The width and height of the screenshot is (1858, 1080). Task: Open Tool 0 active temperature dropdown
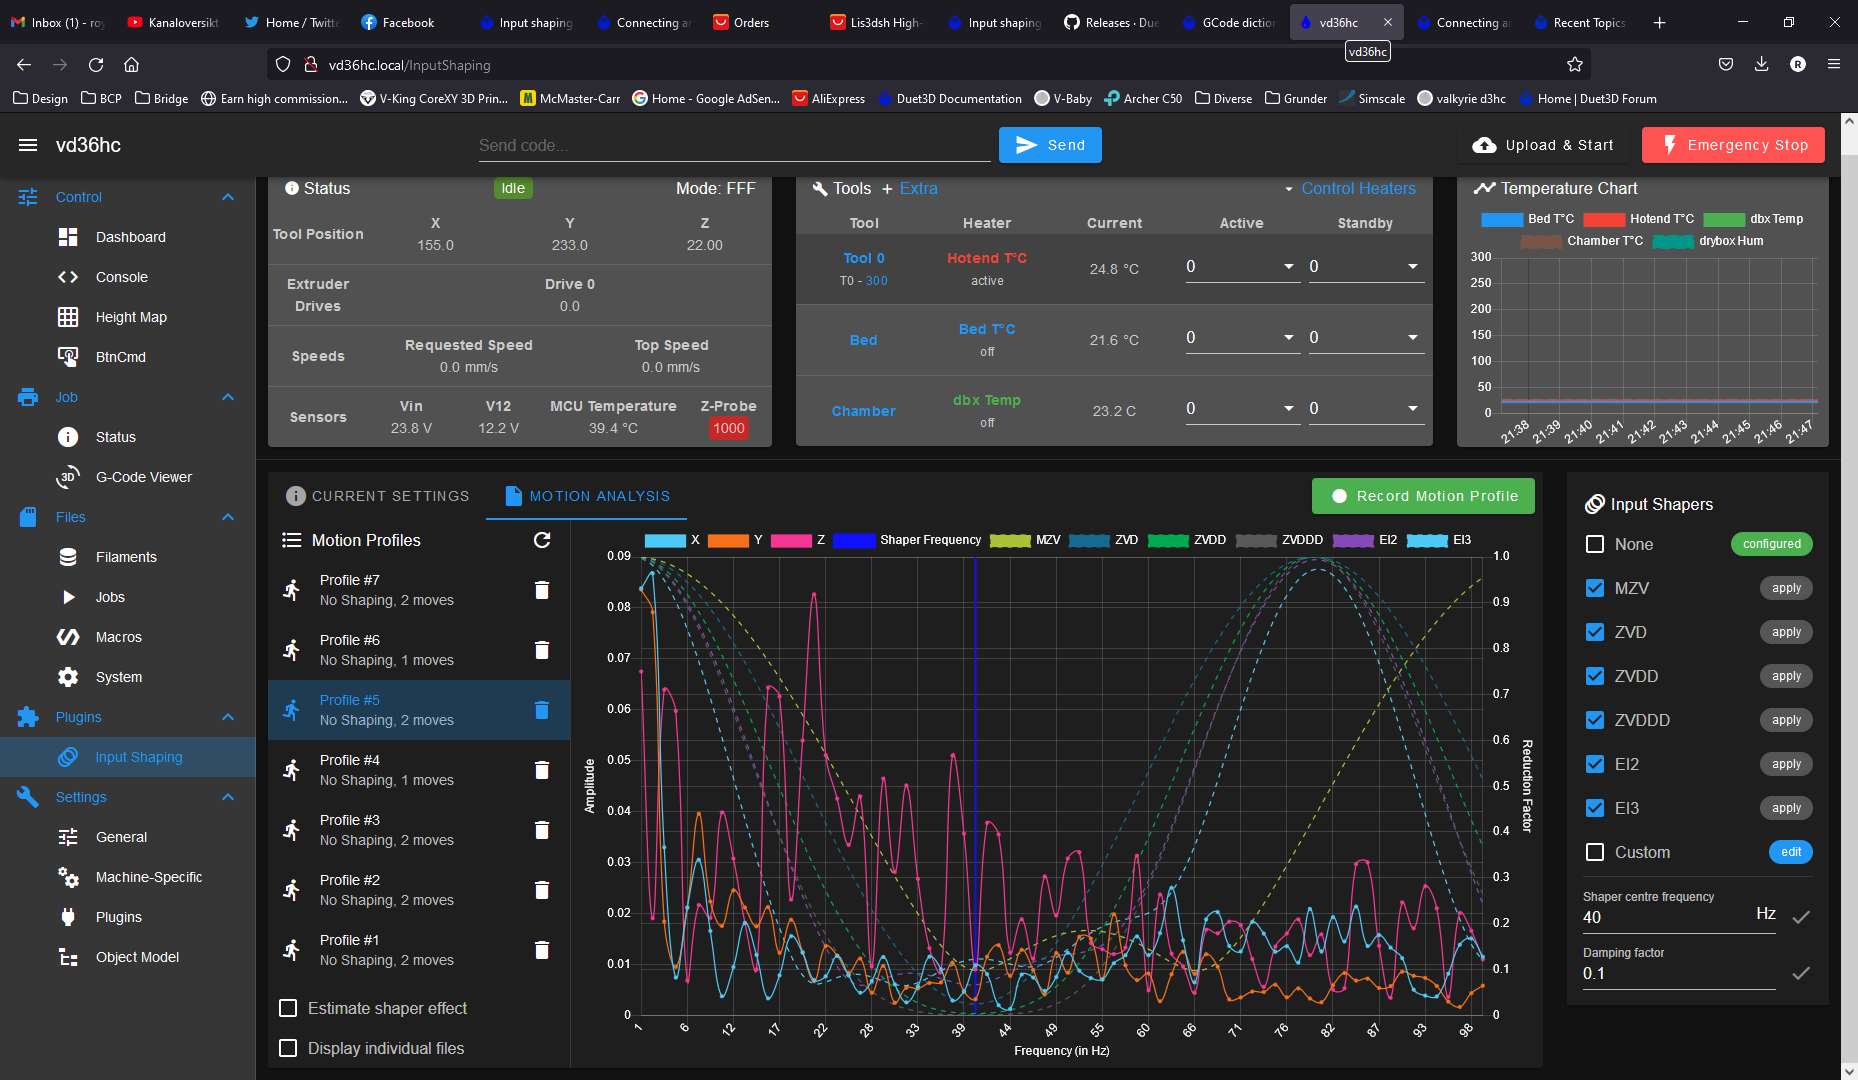click(x=1289, y=266)
